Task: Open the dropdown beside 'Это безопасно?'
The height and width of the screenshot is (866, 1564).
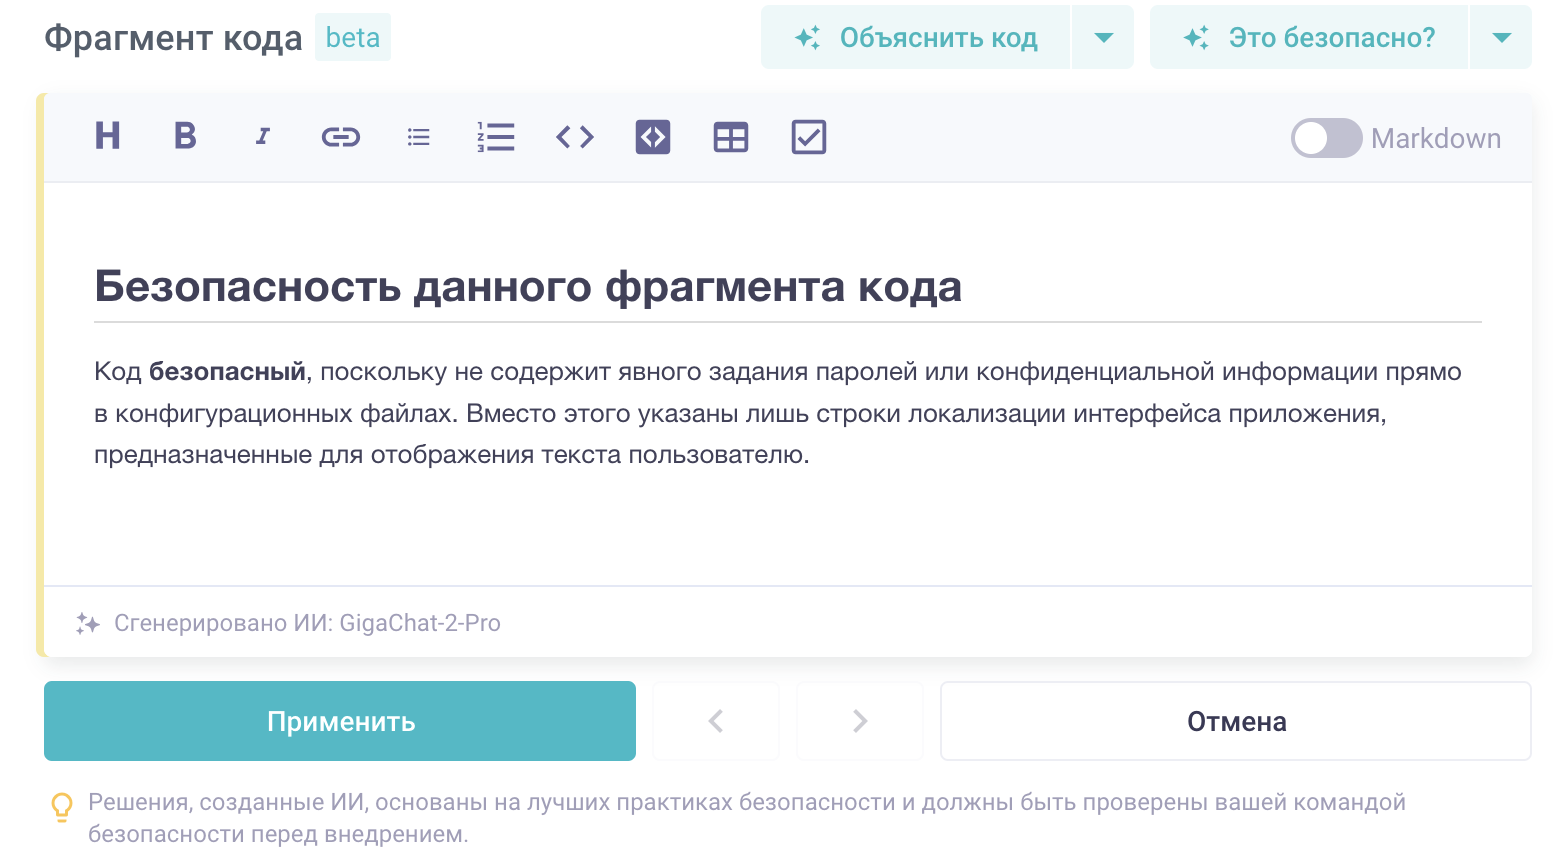Action: (1501, 38)
